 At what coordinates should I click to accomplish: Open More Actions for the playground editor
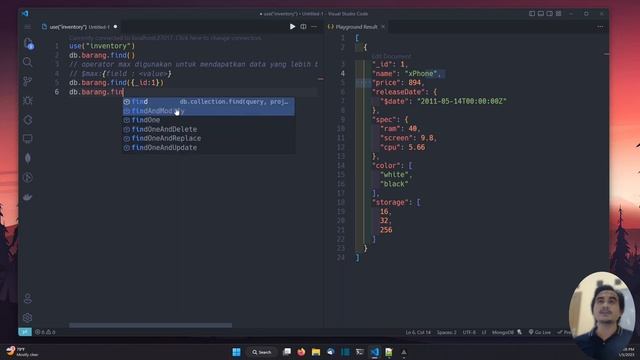[x=314, y=27]
